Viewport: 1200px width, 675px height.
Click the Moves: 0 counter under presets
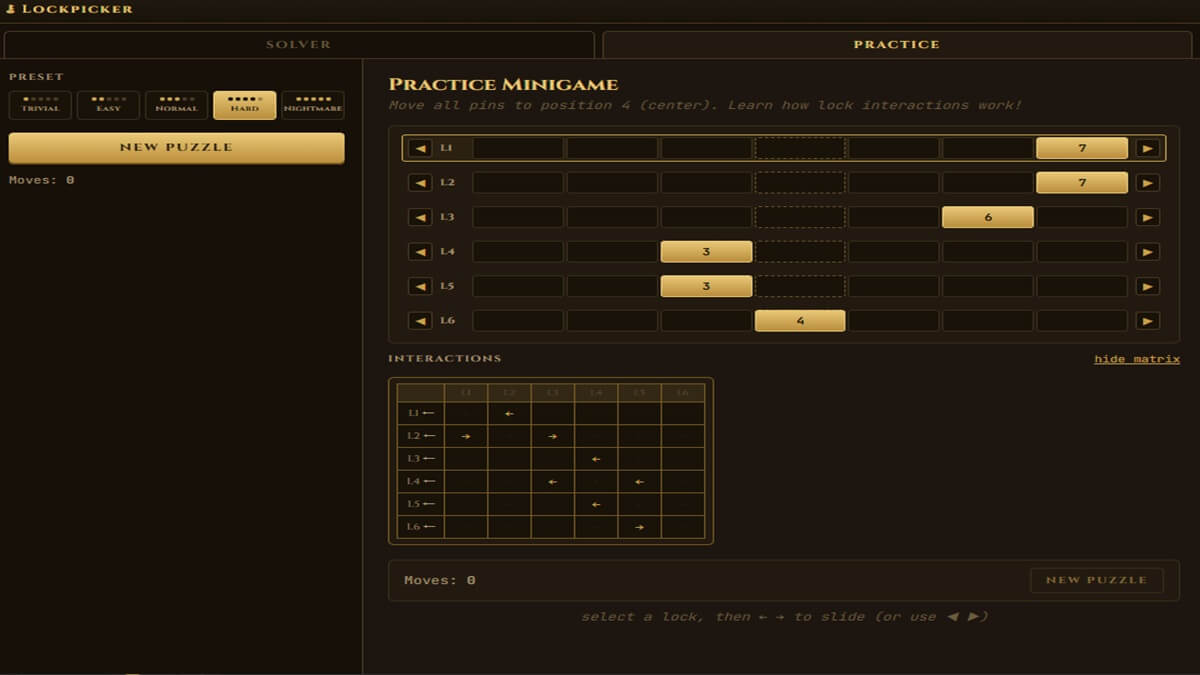(x=42, y=180)
